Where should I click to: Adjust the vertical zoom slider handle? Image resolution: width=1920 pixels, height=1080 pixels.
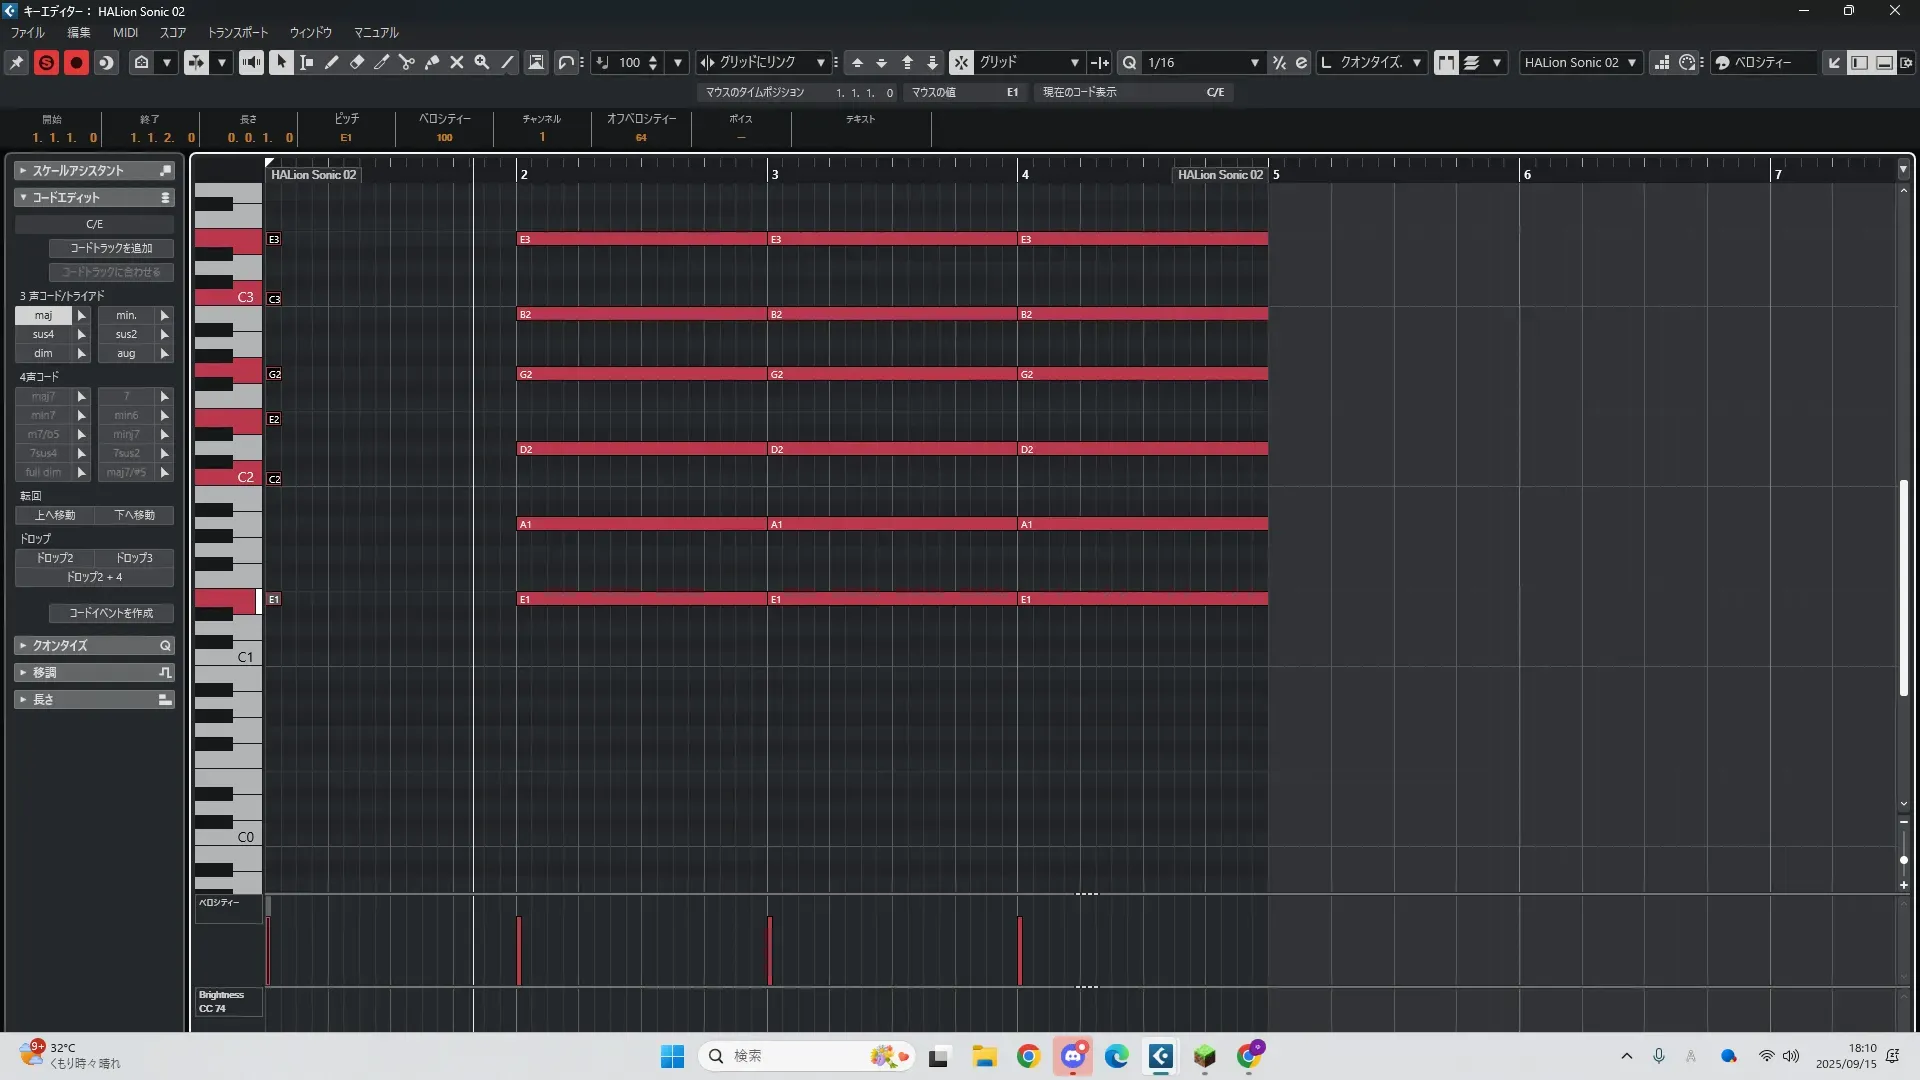1903,860
